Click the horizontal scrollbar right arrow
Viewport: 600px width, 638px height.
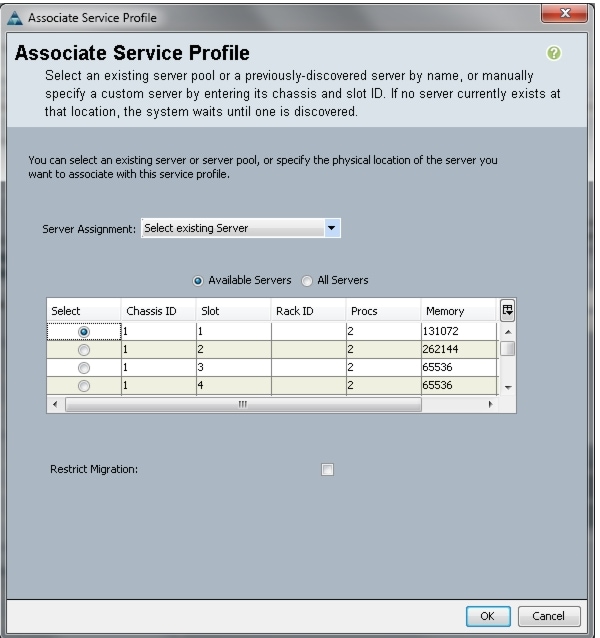pos(490,404)
